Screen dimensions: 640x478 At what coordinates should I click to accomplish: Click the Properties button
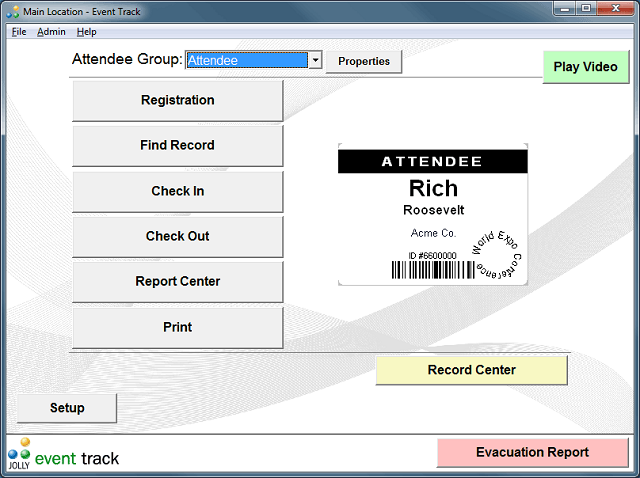364,61
